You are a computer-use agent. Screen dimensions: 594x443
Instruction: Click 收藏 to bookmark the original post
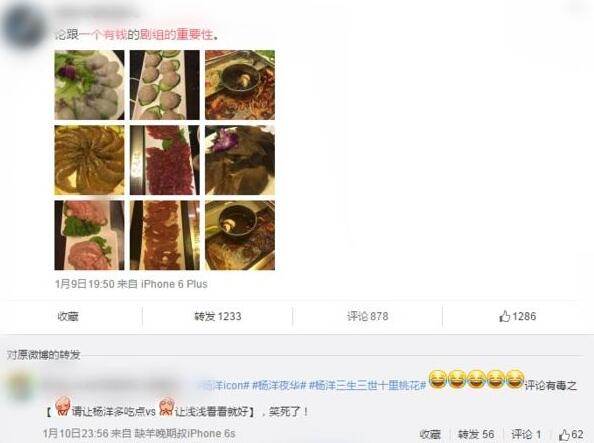pyautogui.click(x=68, y=316)
